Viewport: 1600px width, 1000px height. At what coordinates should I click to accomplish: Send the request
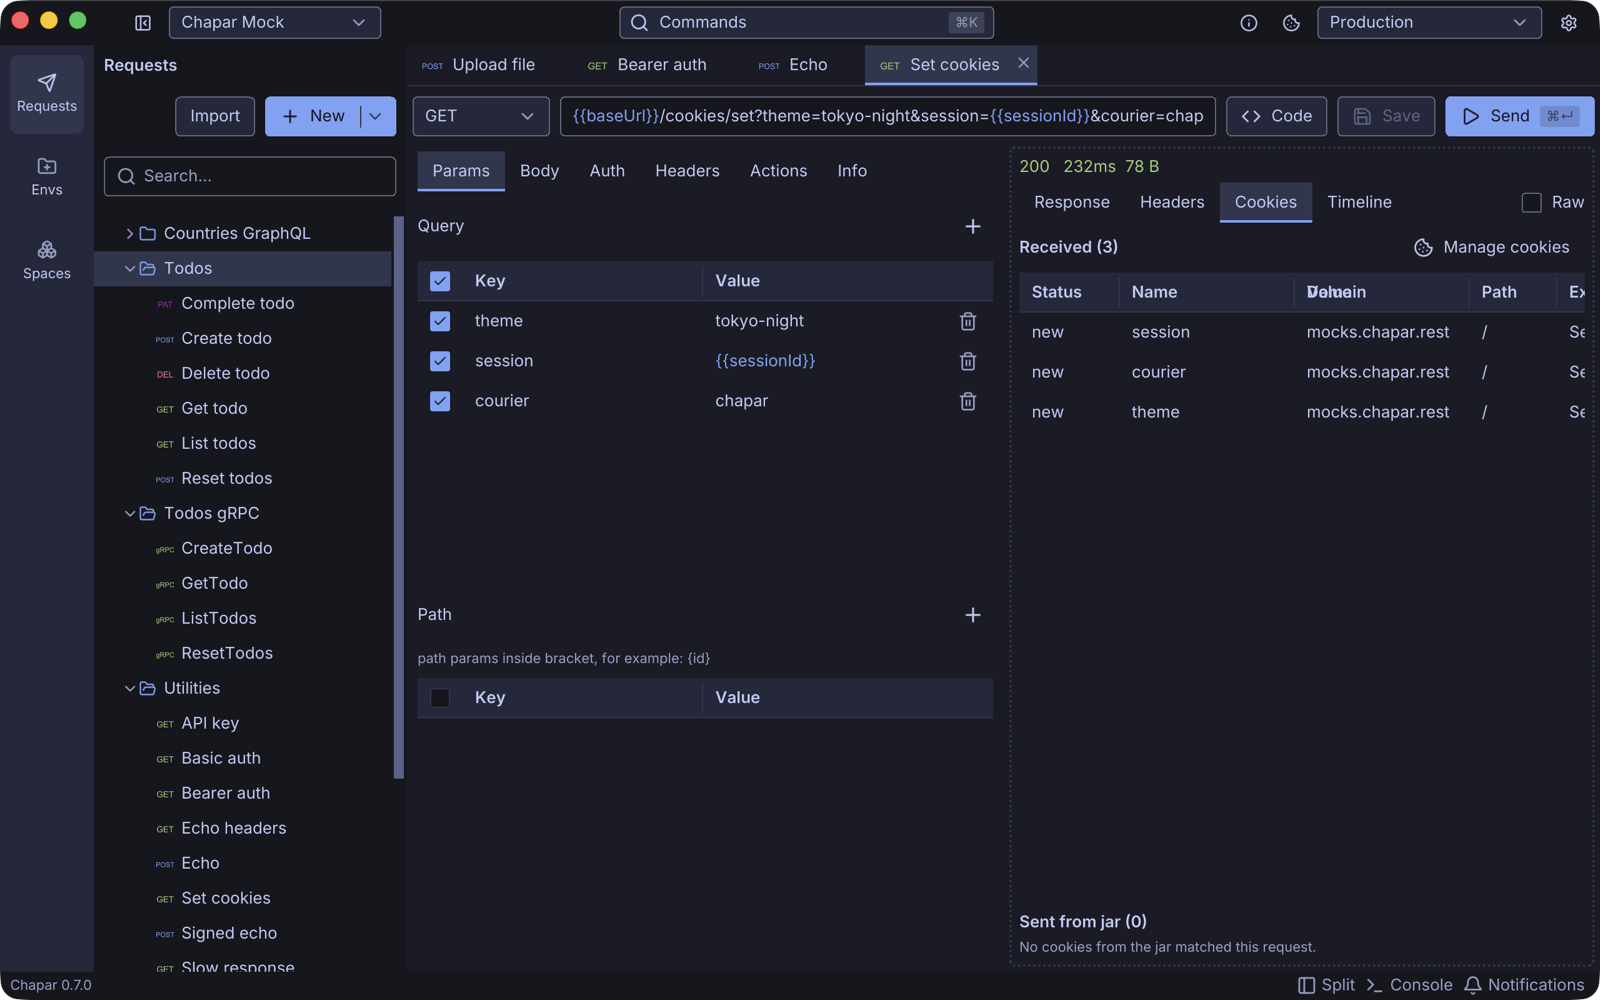click(x=1519, y=116)
